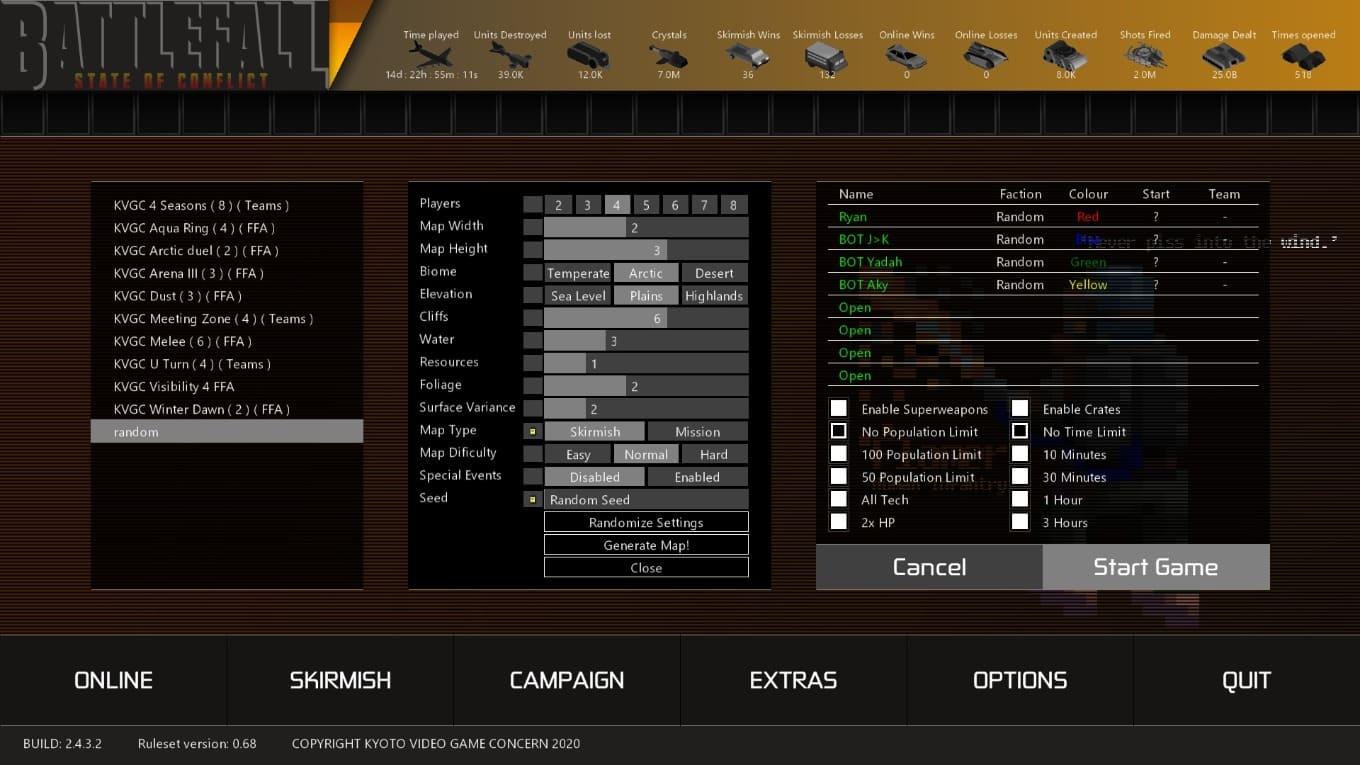Set players count to 8
Screen dimensions: 1360x765
733,204
